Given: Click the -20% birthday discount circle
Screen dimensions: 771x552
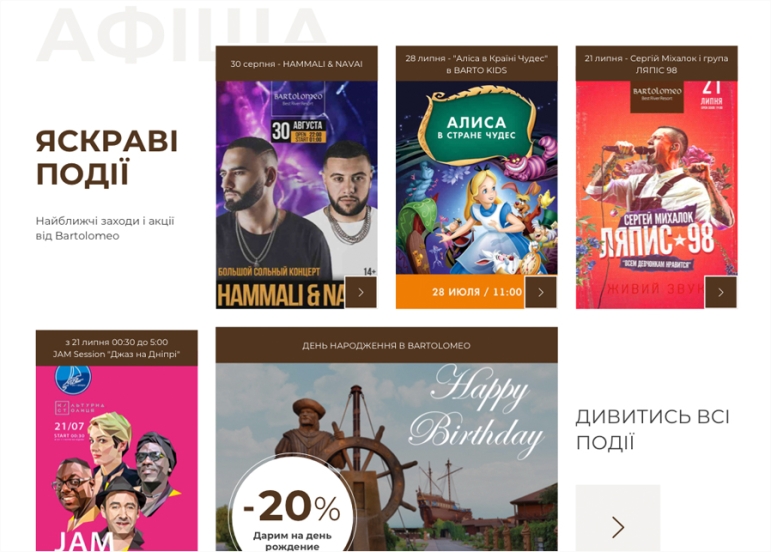Looking at the screenshot, I should point(292,506).
